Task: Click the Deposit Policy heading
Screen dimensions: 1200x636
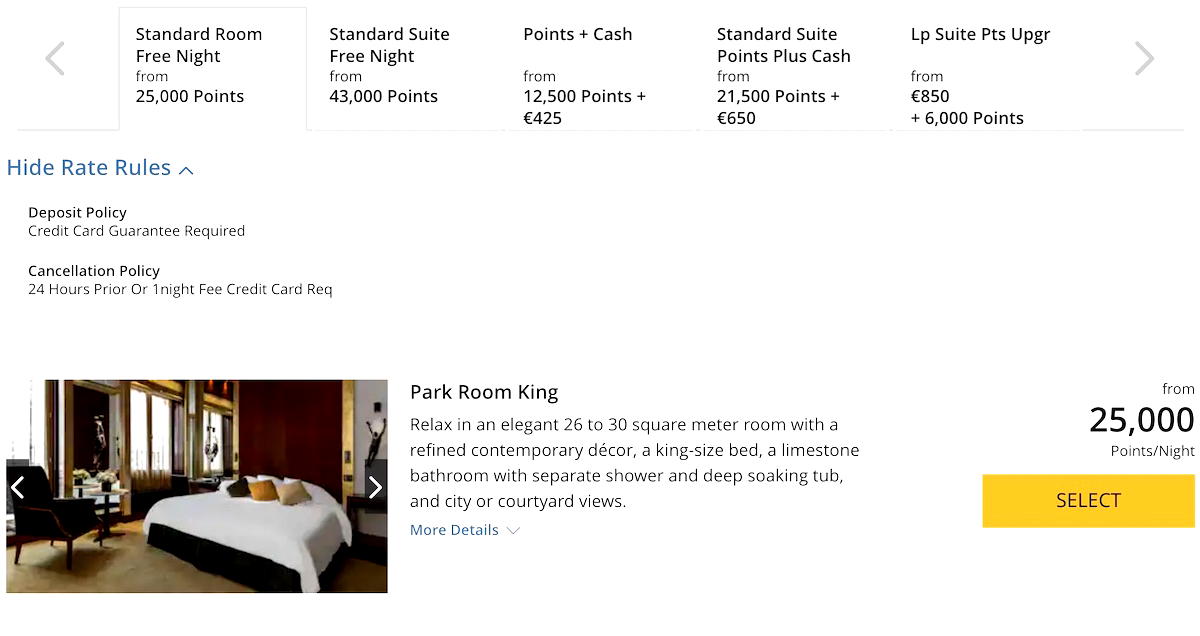Action: coord(77,212)
